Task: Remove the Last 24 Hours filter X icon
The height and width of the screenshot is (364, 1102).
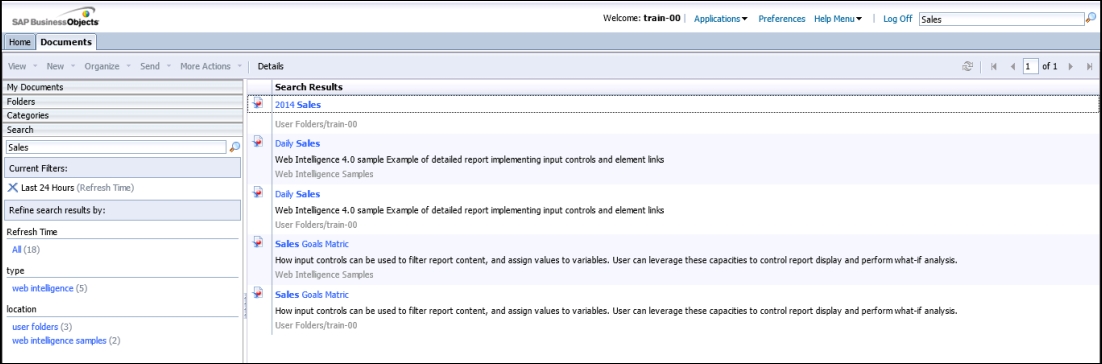Action: 13,188
